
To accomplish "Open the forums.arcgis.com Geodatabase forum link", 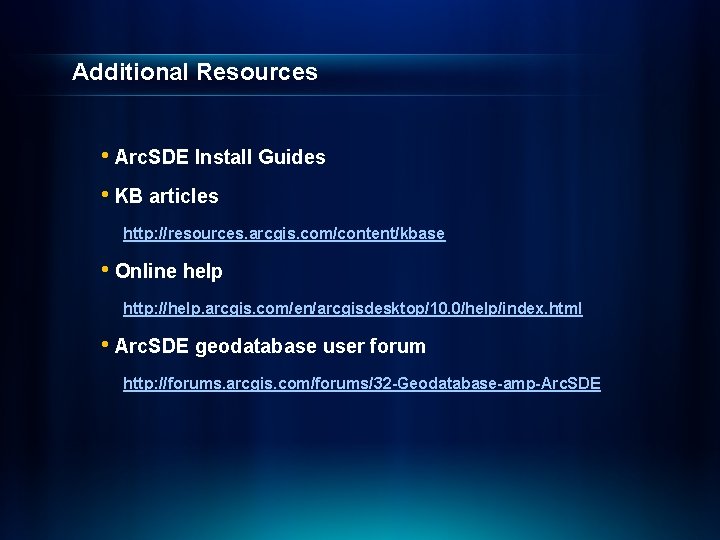I will pos(362,383).
